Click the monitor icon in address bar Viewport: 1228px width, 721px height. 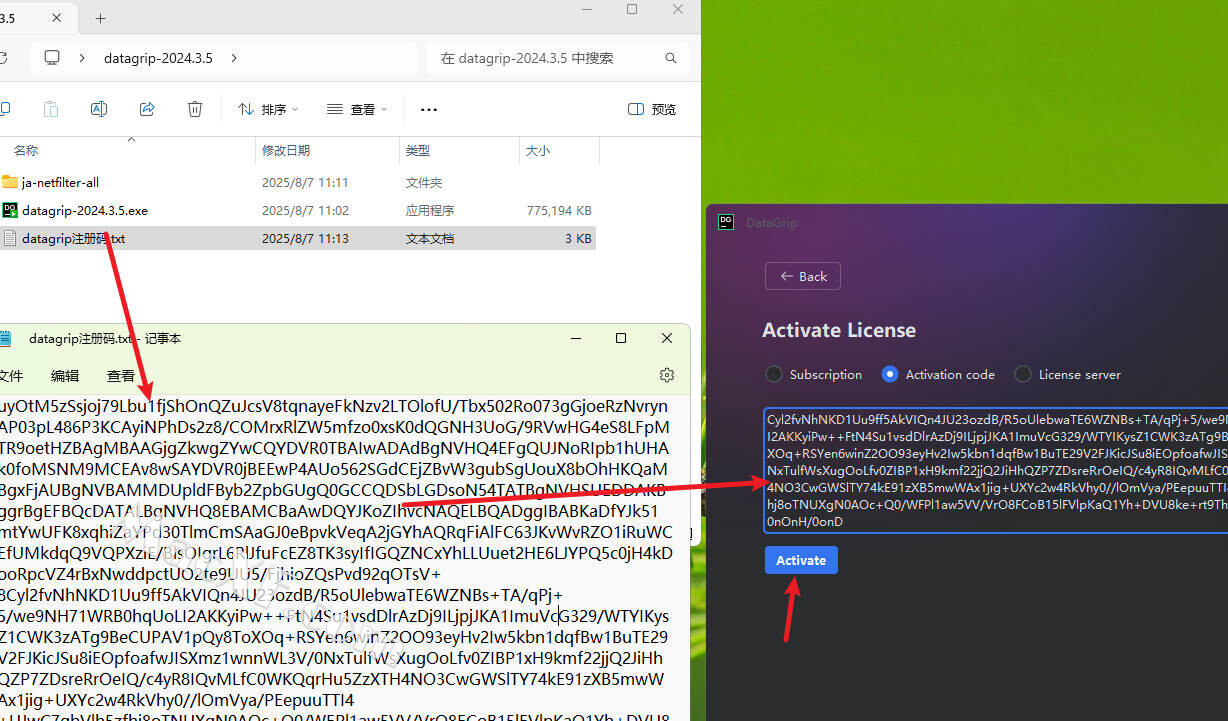pyautogui.click(x=53, y=58)
